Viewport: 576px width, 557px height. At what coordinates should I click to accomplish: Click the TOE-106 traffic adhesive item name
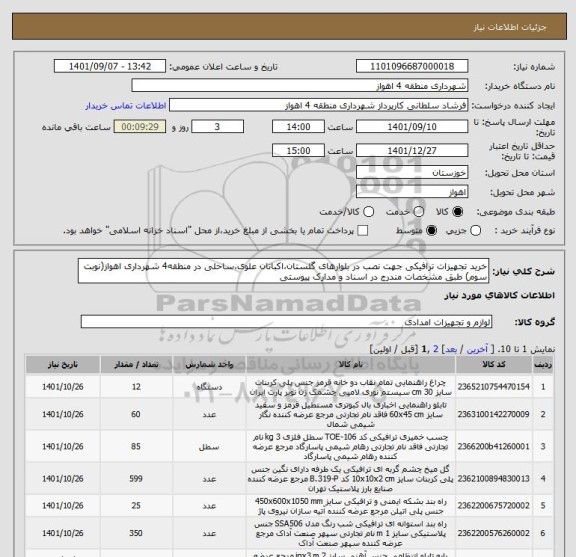click(x=350, y=447)
